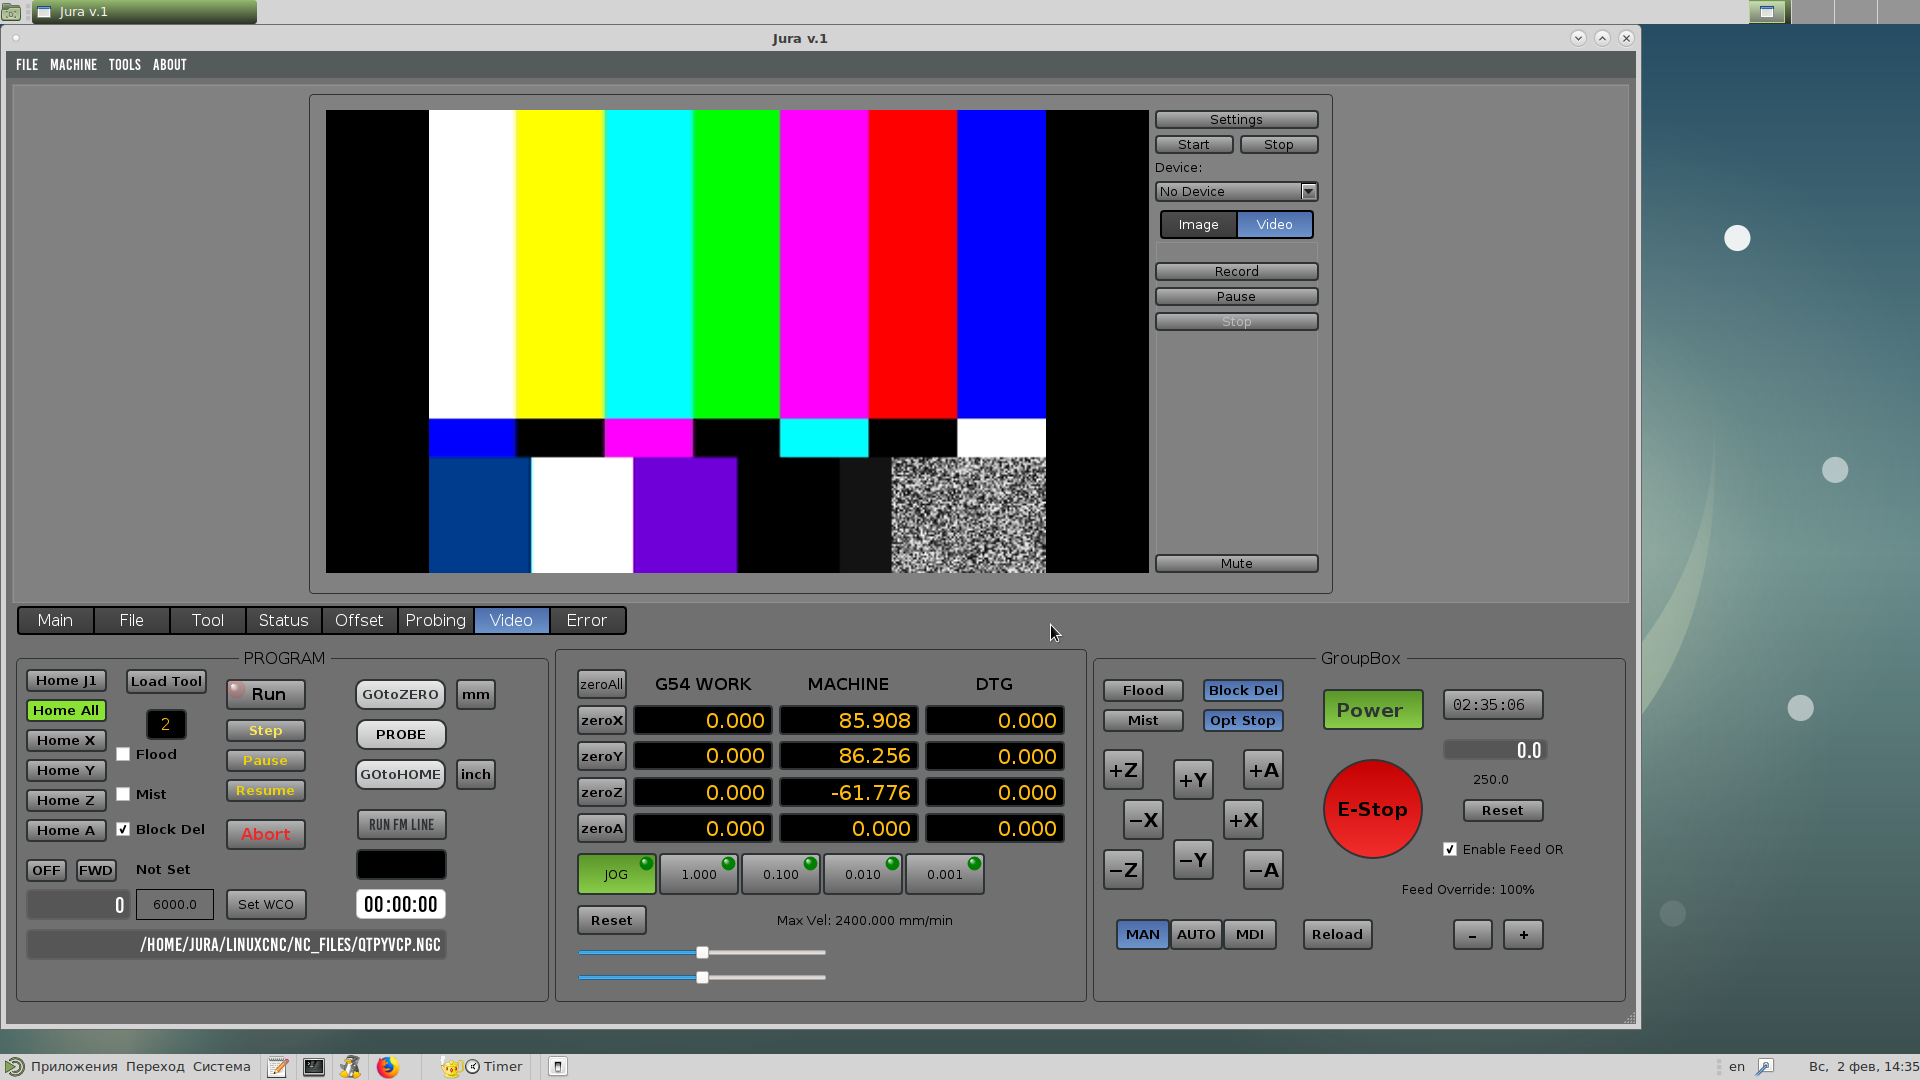1920x1080 pixels.
Task: Open the MACHINE menu
Action: pyautogui.click(x=74, y=65)
